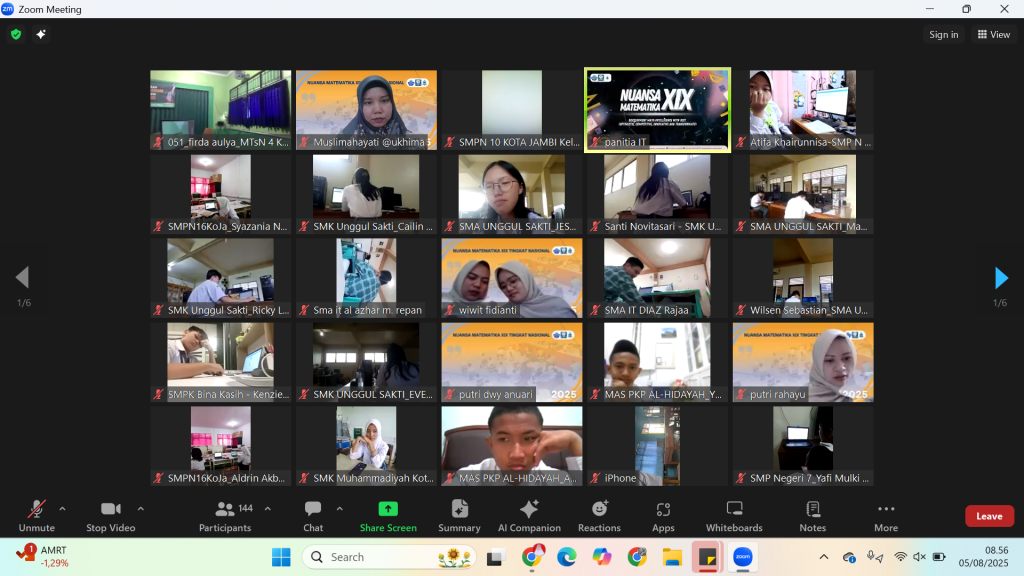Open the Participants panel
1024x576 pixels.
[225, 515]
